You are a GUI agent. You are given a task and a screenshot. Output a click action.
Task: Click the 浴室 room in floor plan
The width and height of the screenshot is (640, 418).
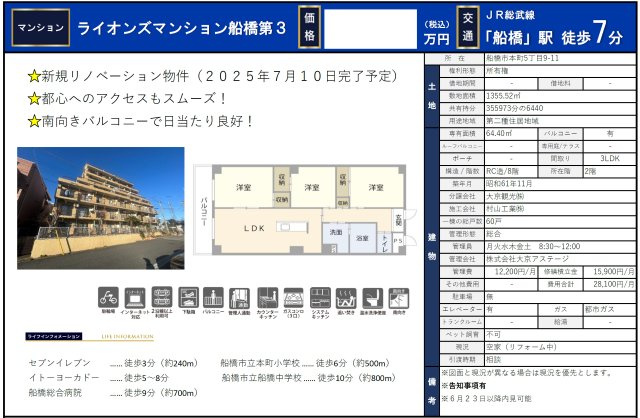362,238
